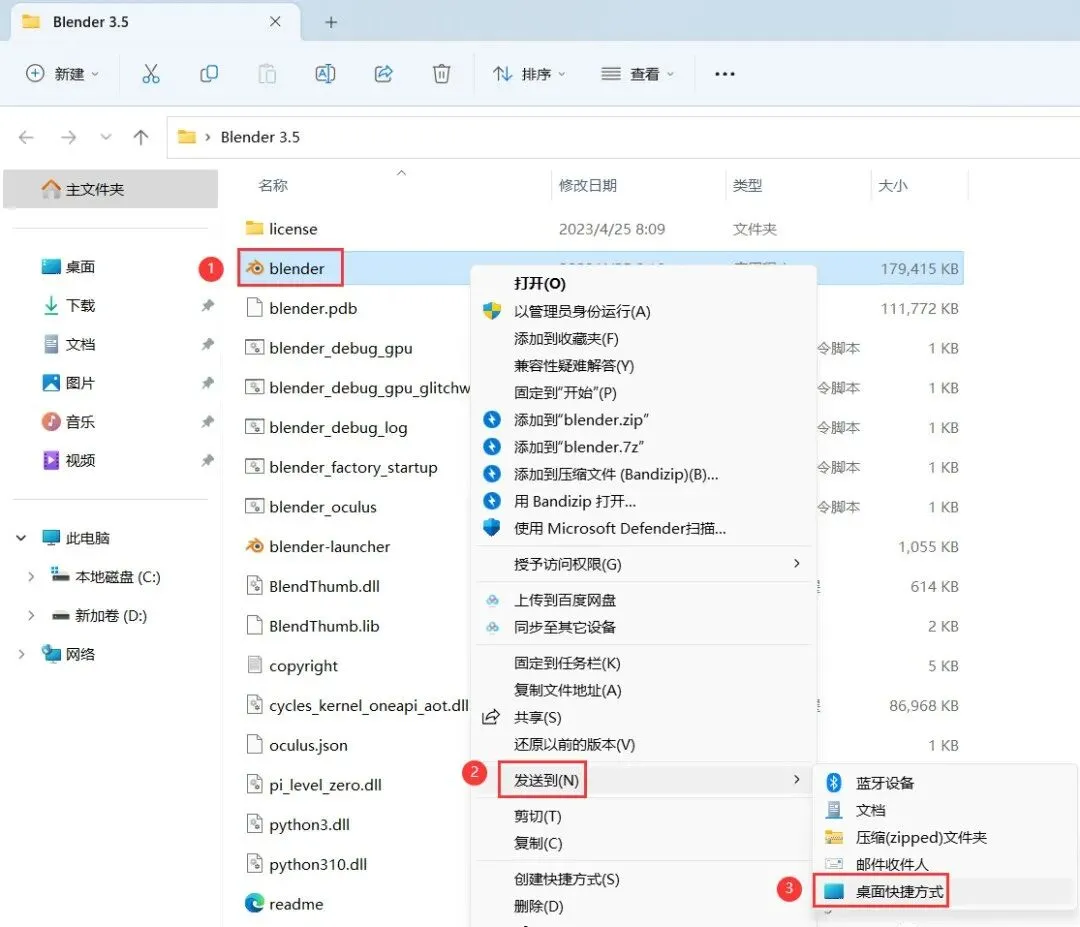The width and height of the screenshot is (1080, 927).
Task: Click the Copy icon in toolbar
Action: (209, 74)
